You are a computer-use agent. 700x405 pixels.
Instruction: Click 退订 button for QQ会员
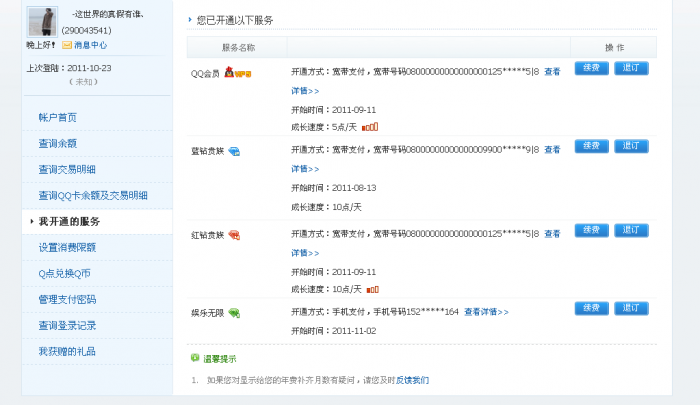point(631,68)
